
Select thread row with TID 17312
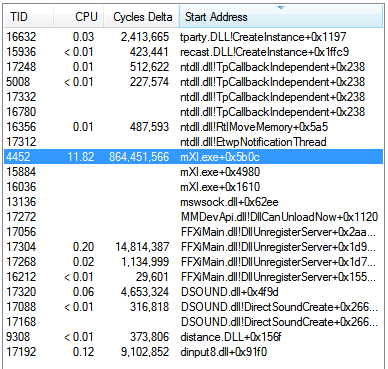[x=193, y=142]
